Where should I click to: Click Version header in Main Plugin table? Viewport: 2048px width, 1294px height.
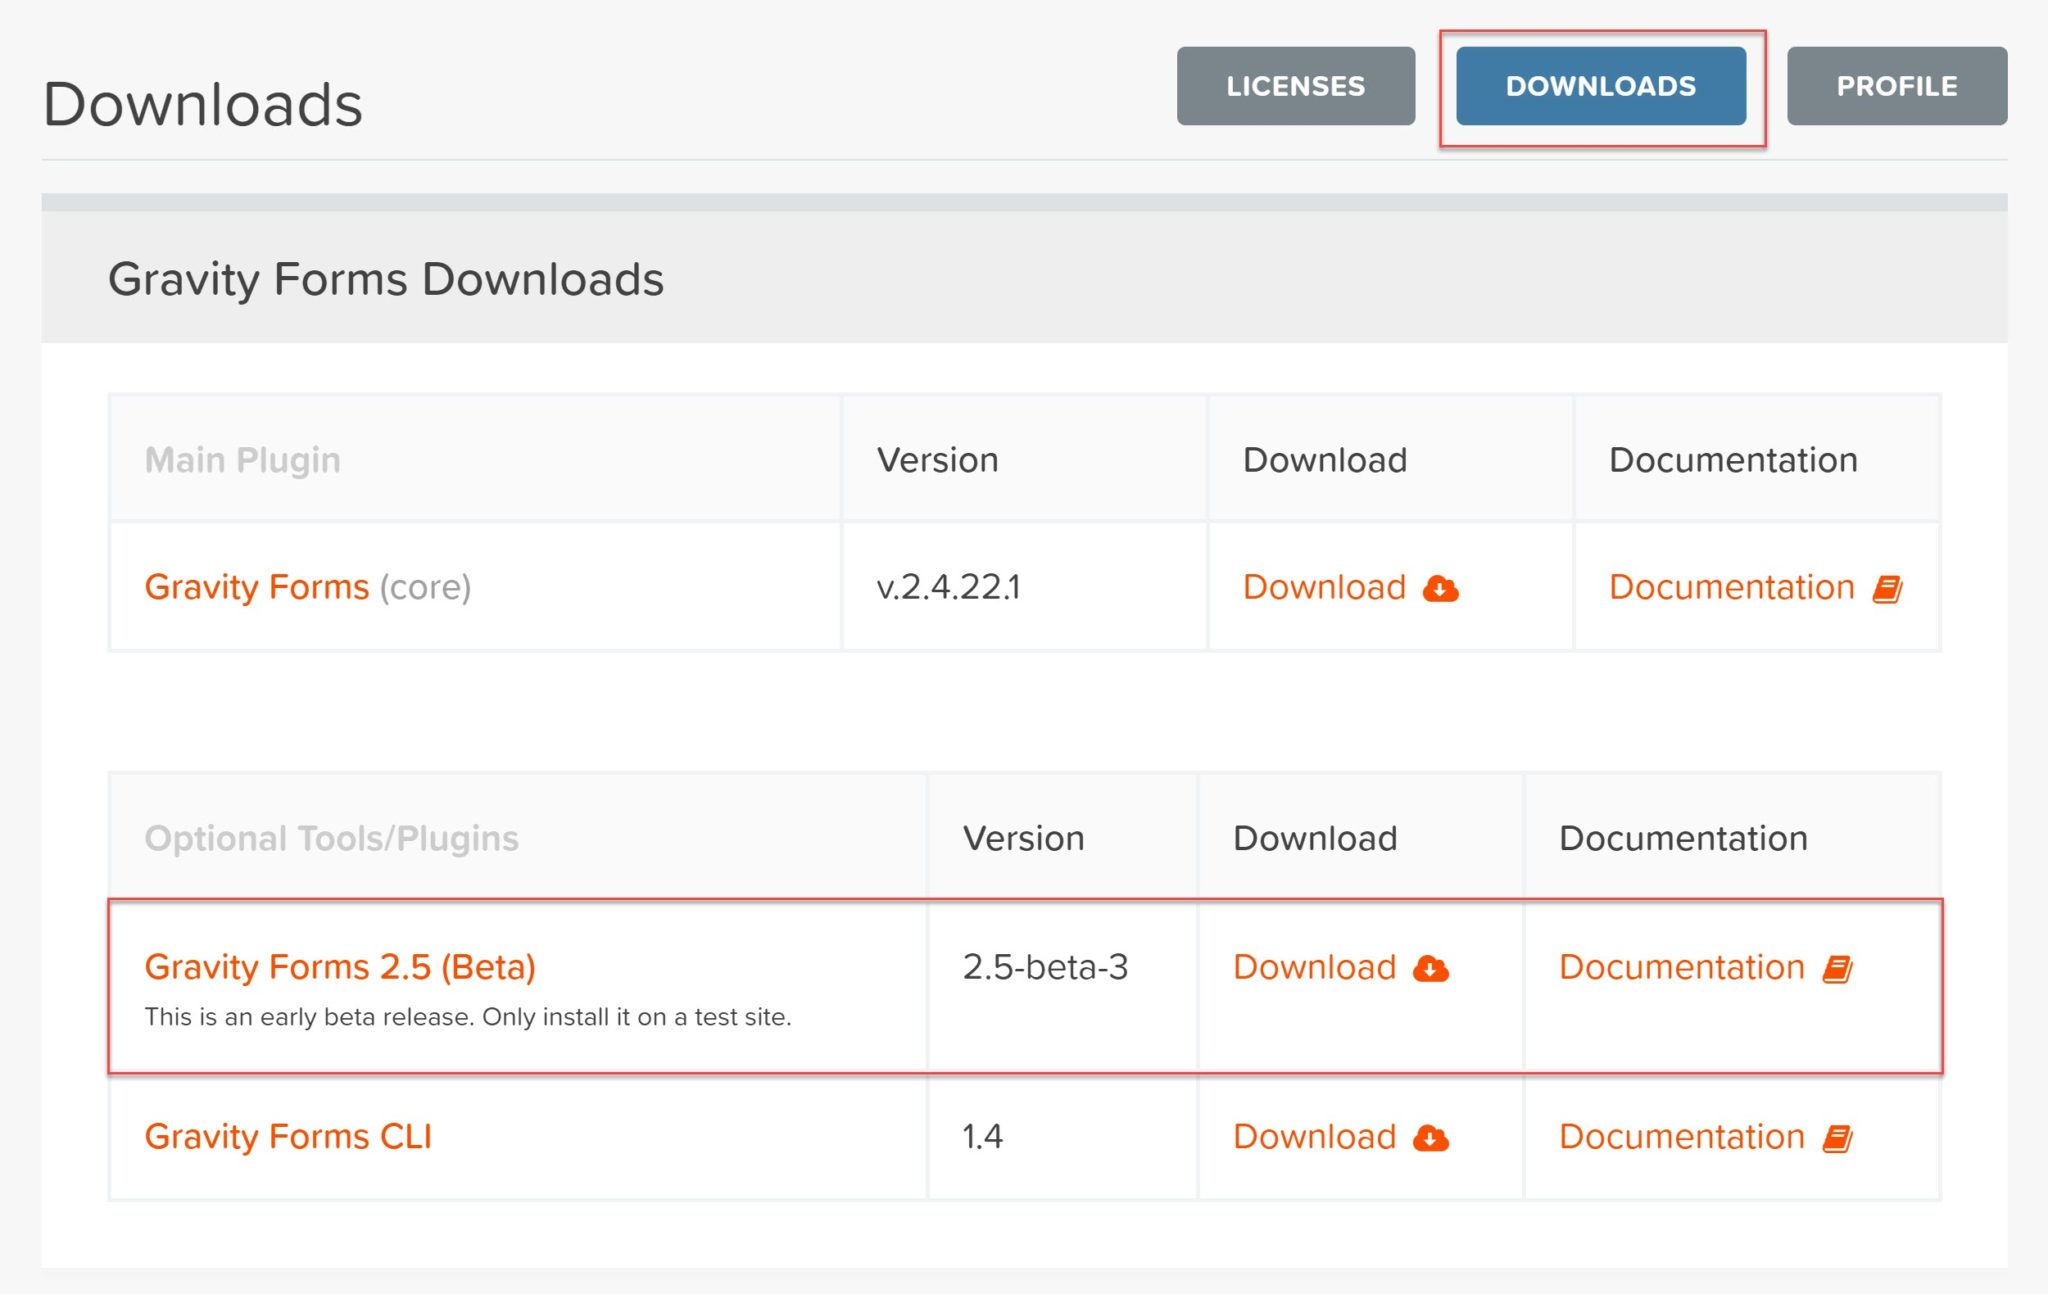coord(938,460)
